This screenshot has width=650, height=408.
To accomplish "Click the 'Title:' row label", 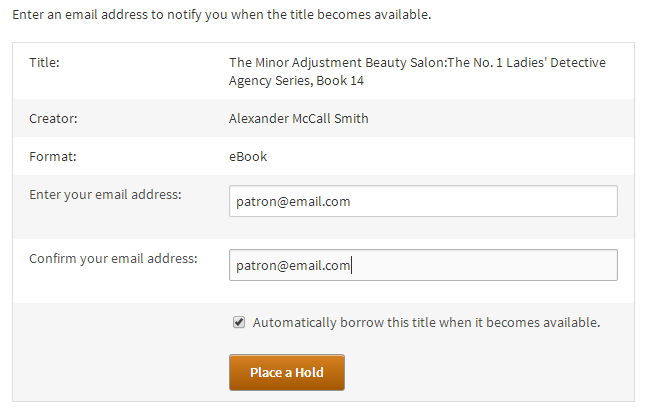I will coord(44,63).
